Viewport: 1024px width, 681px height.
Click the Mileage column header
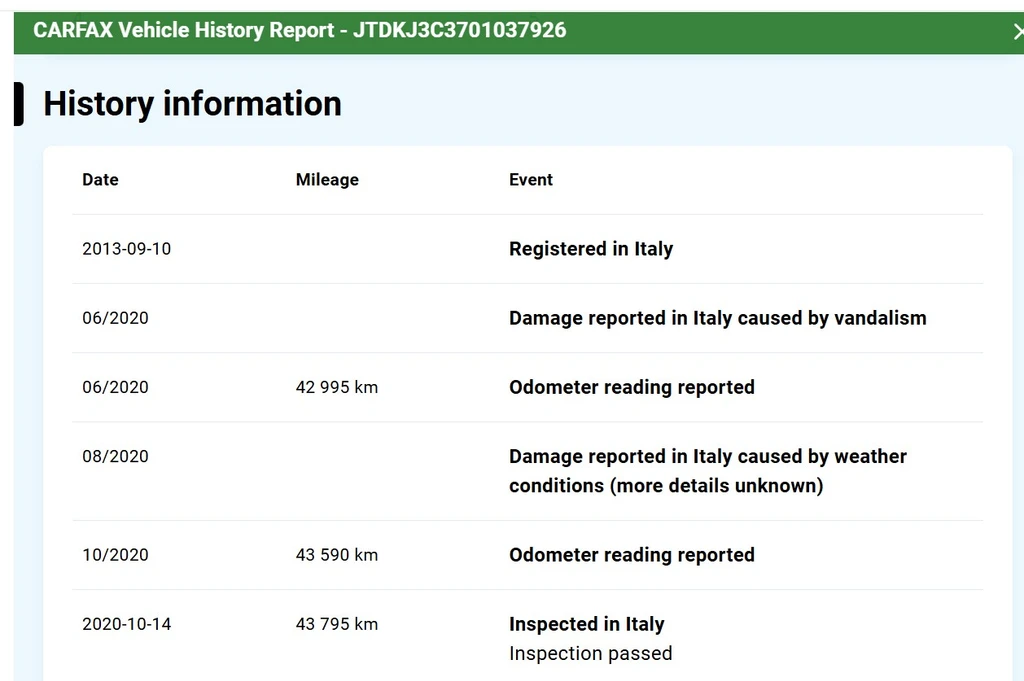327,180
